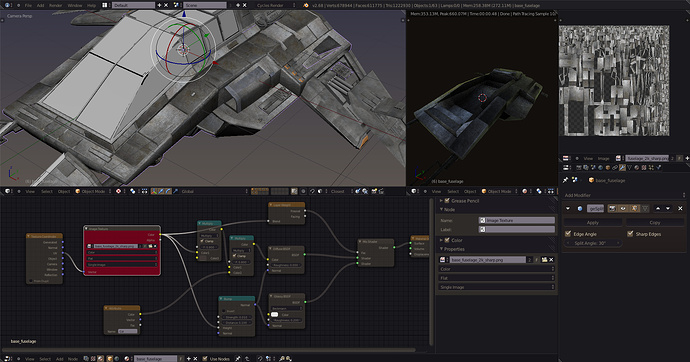690x362 pixels.
Task: Collapse the Edge Split modifier panel
Action: point(568,208)
